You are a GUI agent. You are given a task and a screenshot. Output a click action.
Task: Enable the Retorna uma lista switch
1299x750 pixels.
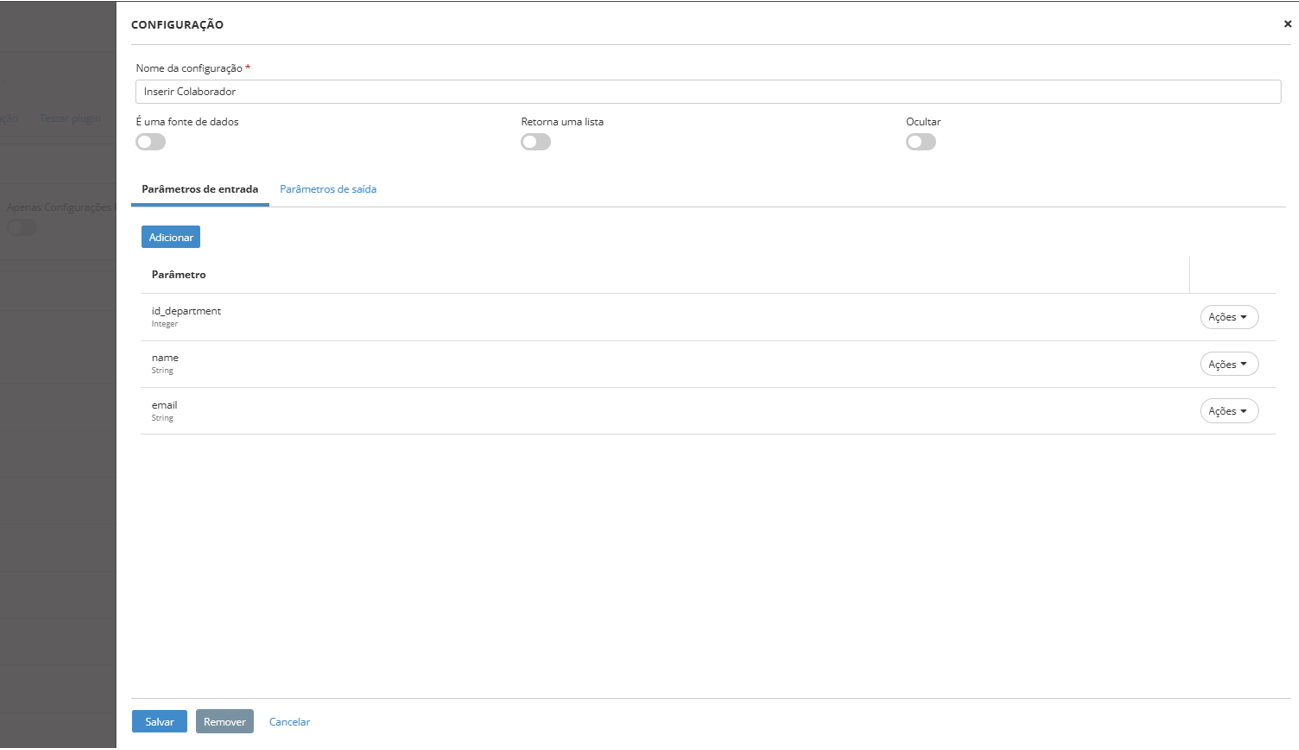click(x=536, y=142)
